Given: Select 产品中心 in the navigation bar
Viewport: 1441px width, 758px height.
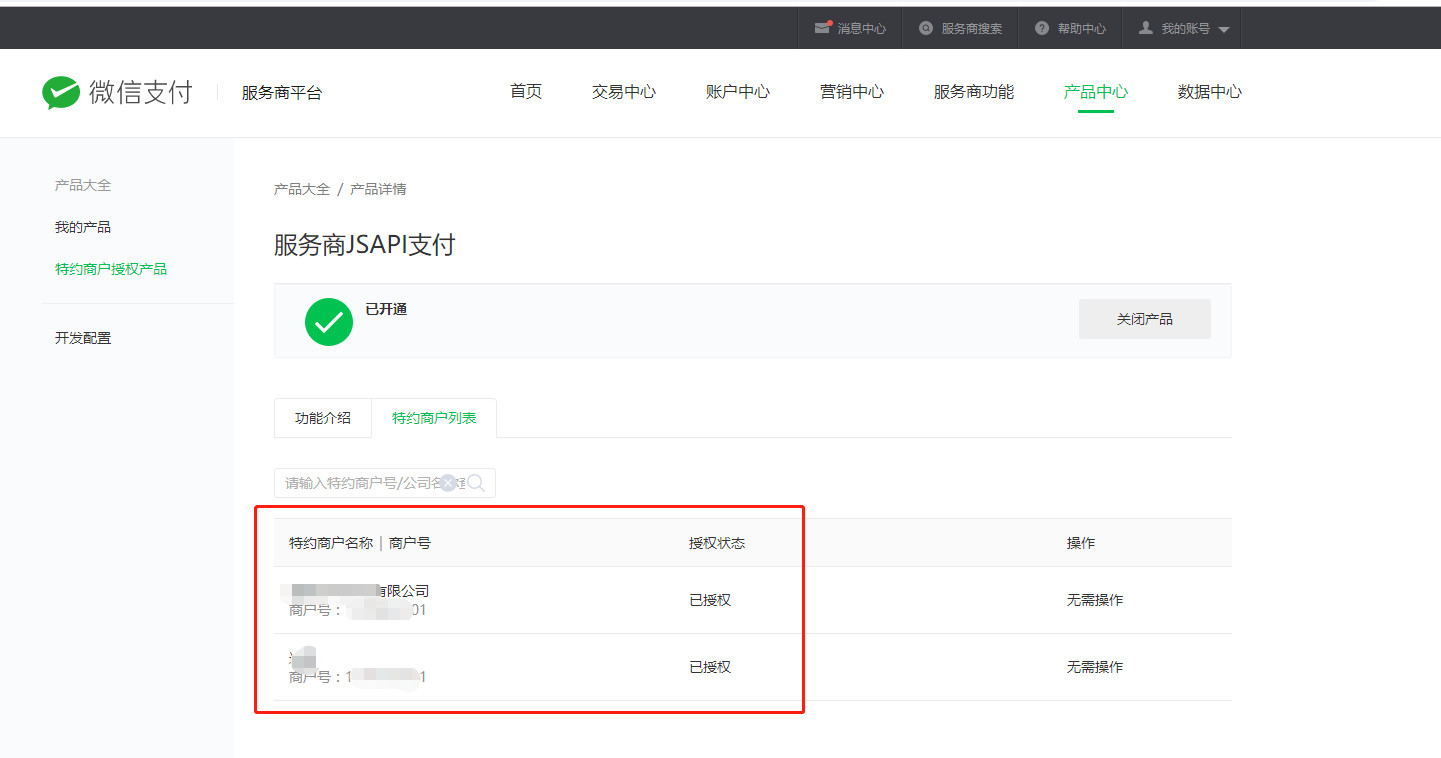Looking at the screenshot, I should [1096, 92].
